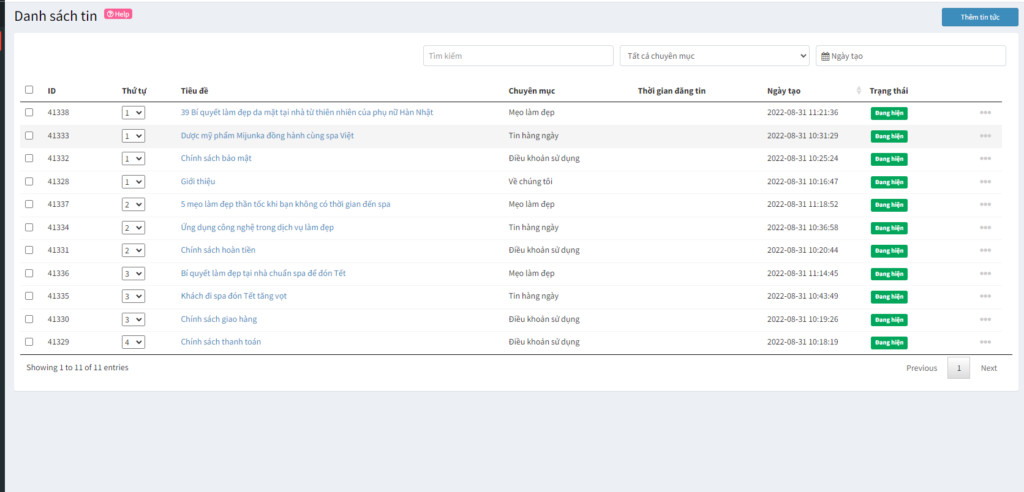The image size is (1024, 492).
Task: Go to the Next pagination page
Action: click(988, 368)
